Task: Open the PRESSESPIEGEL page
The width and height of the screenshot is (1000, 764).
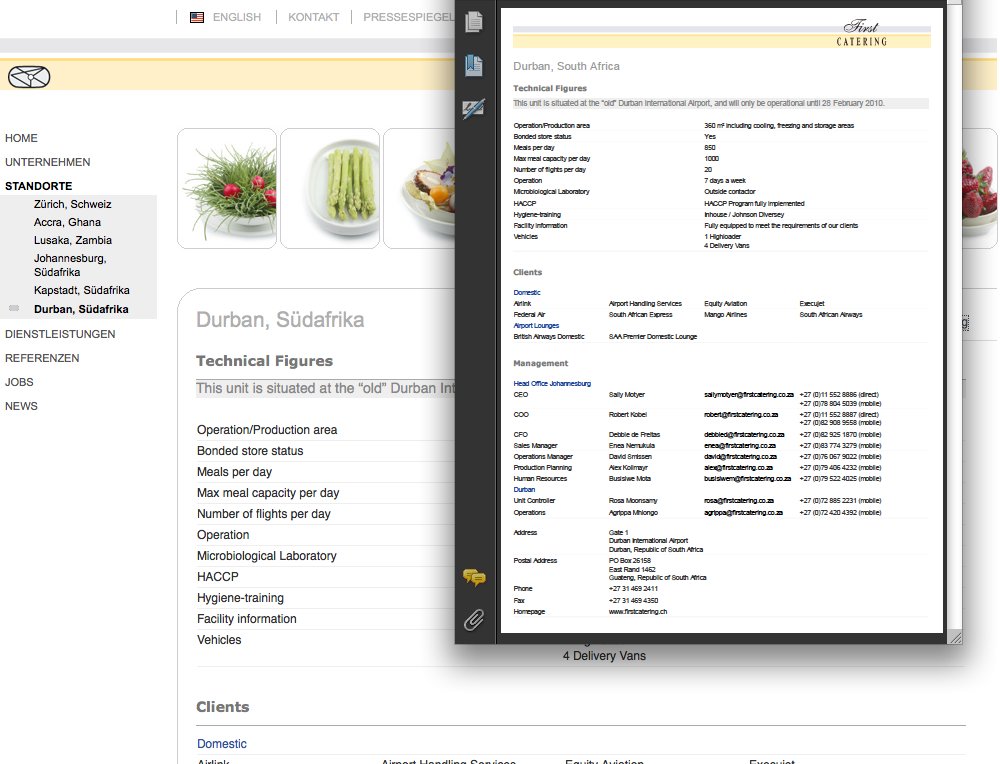Action: 409,17
